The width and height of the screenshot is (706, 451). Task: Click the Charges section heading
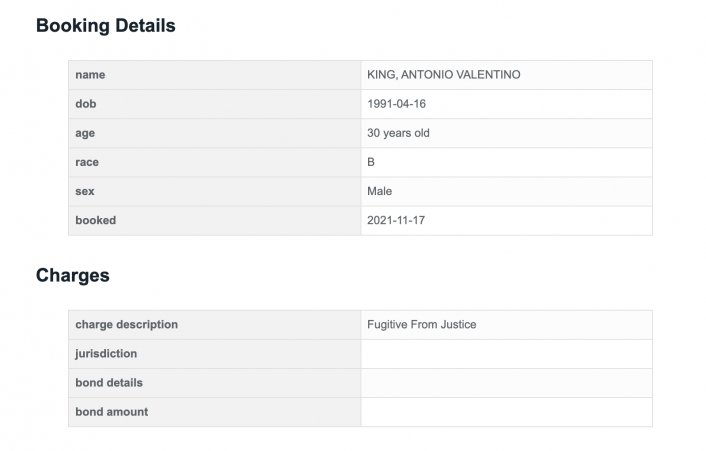click(x=72, y=275)
